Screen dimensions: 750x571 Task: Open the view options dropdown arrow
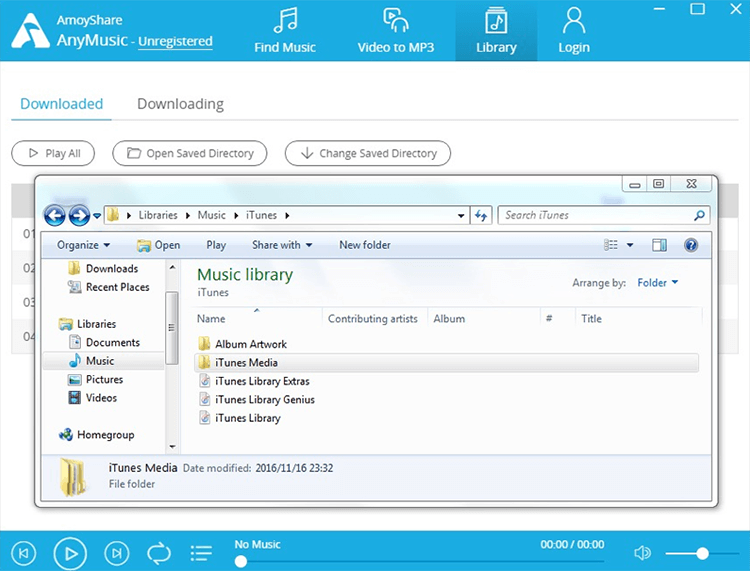630,245
